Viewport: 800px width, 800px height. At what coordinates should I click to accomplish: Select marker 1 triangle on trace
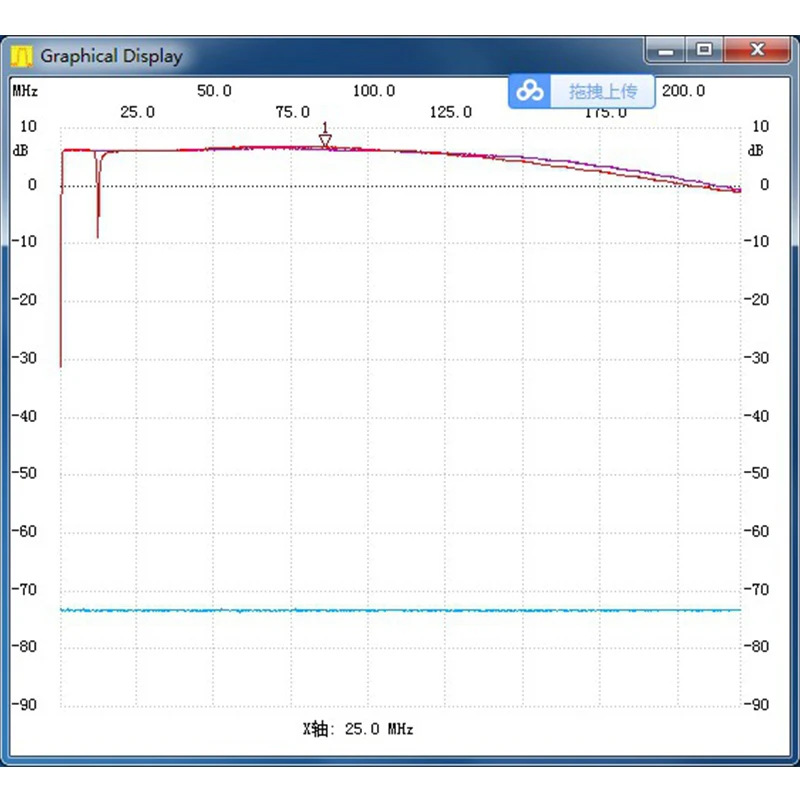[x=325, y=140]
